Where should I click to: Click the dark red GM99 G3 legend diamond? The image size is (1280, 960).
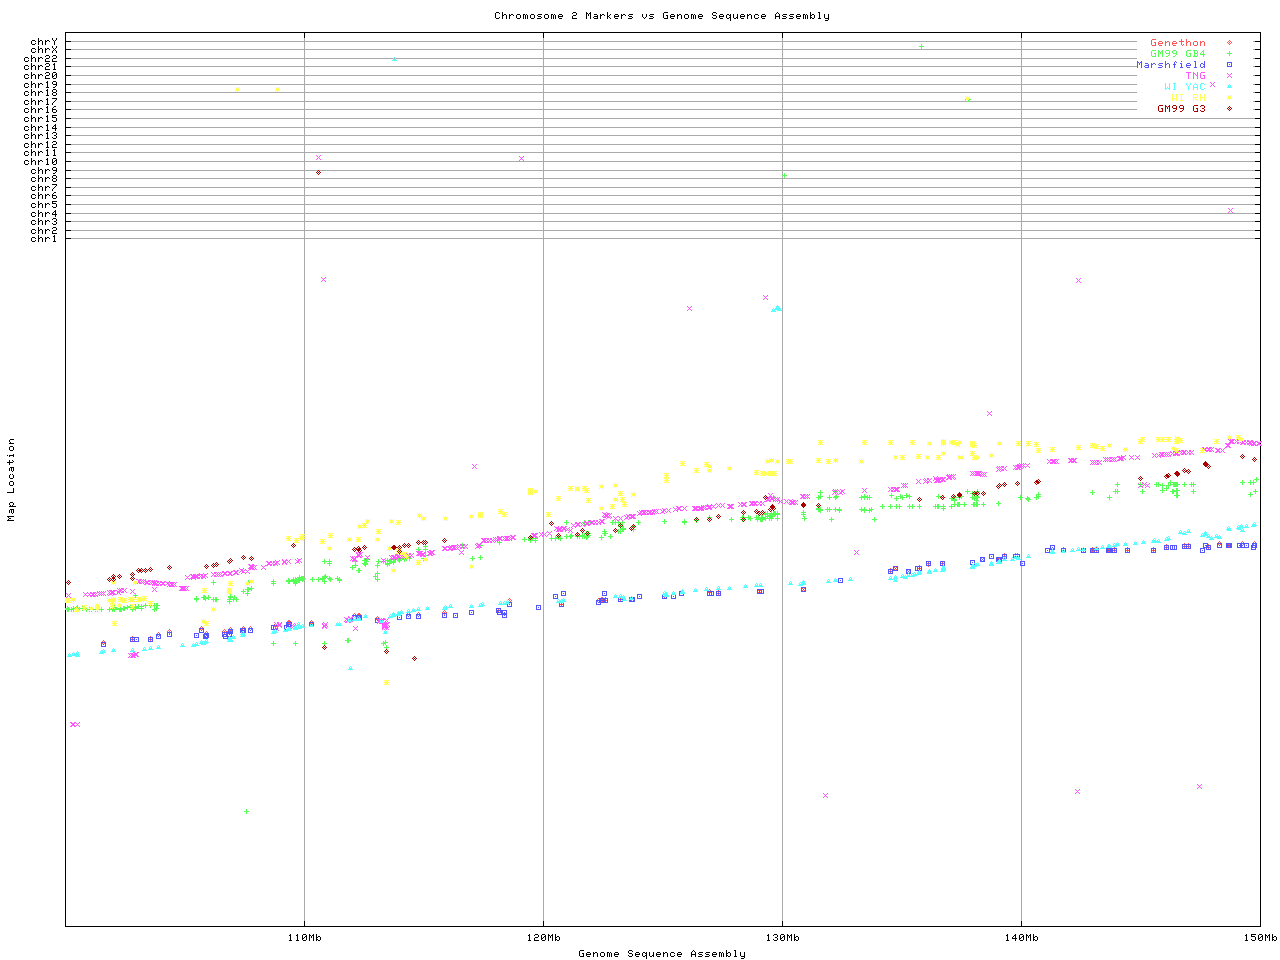click(1229, 108)
